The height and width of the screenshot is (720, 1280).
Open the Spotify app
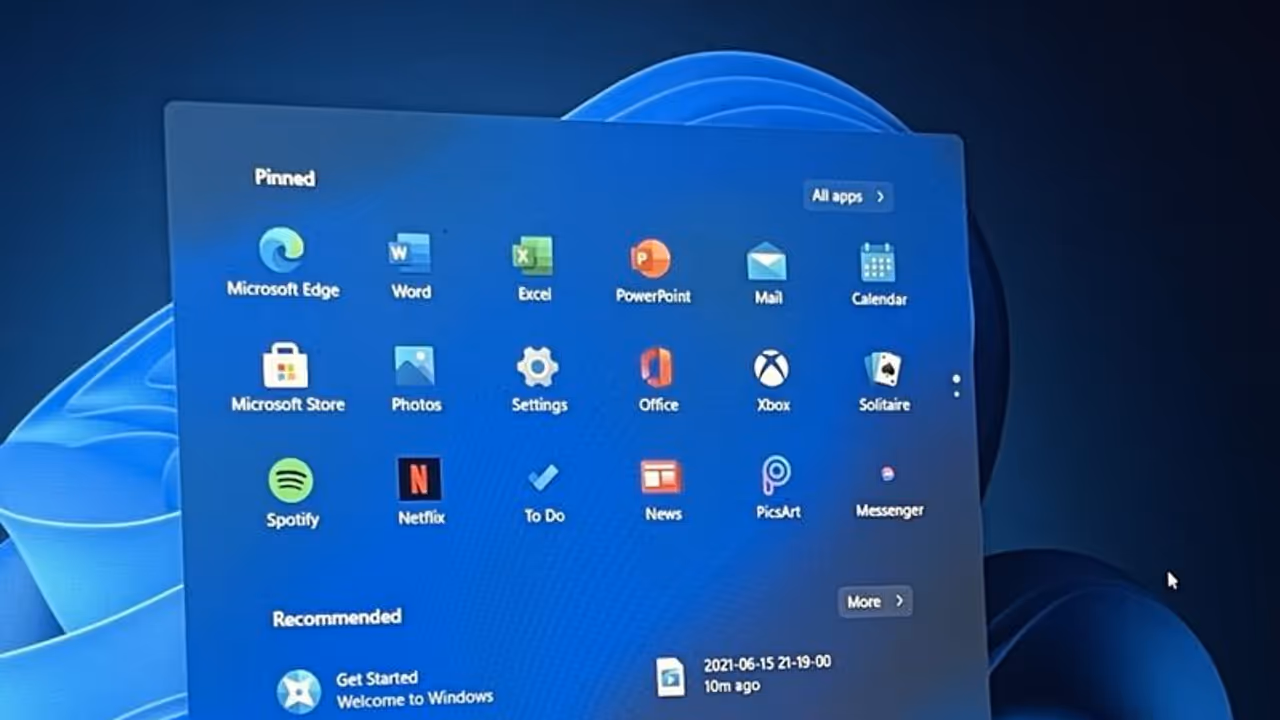(291, 483)
